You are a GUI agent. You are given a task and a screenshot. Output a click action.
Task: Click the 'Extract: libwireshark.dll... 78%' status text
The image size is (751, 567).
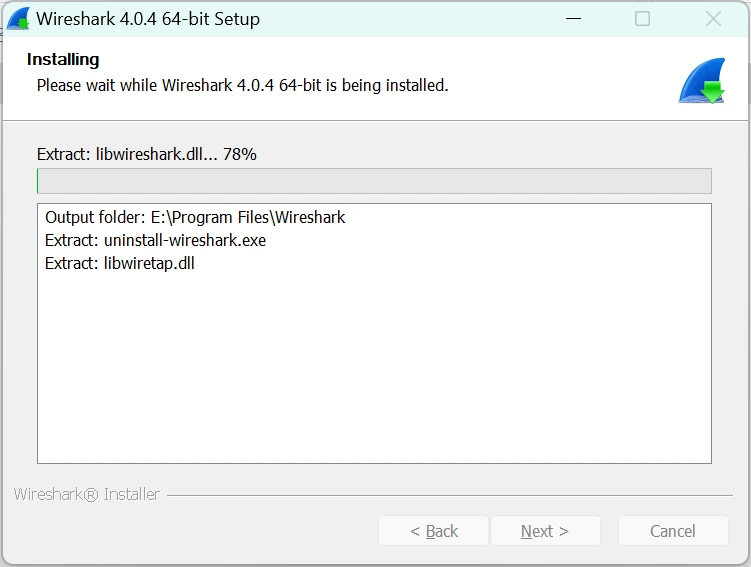(147, 154)
